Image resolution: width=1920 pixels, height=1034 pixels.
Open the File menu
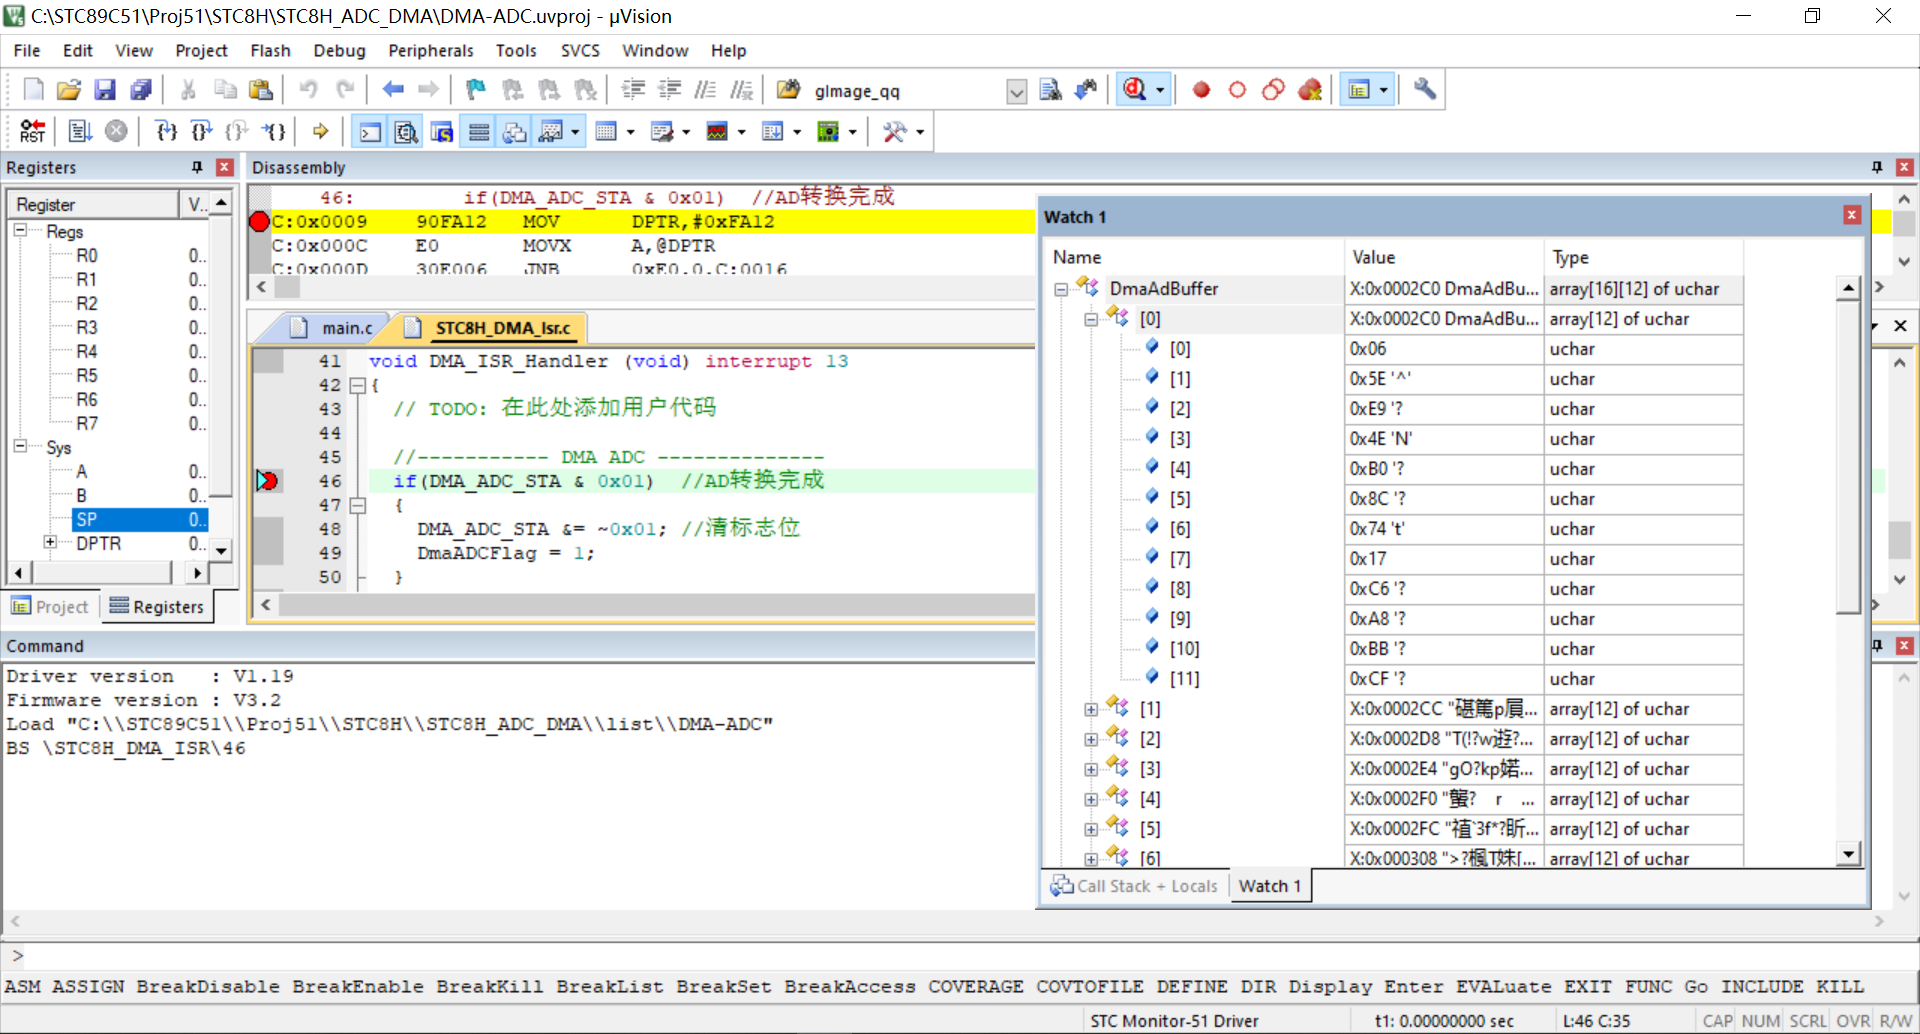pyautogui.click(x=27, y=50)
